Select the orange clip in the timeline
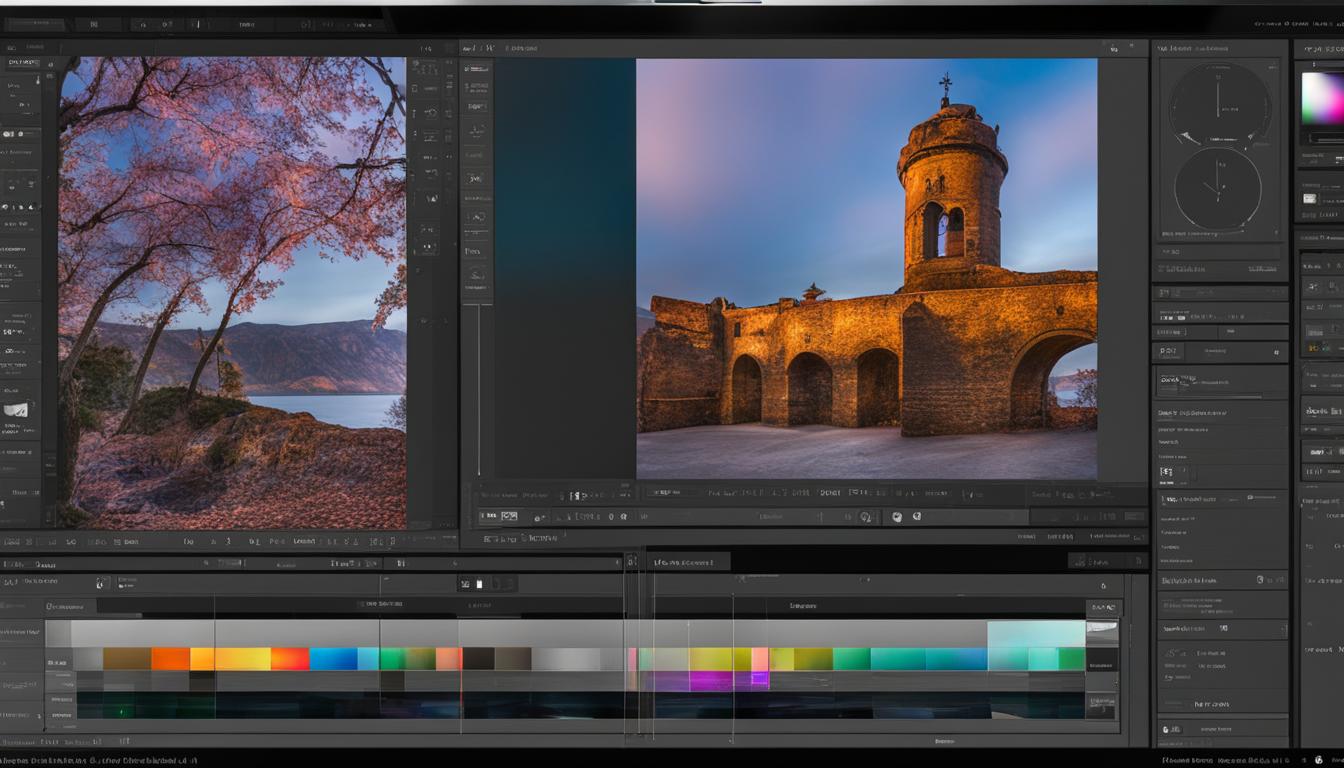 170,659
